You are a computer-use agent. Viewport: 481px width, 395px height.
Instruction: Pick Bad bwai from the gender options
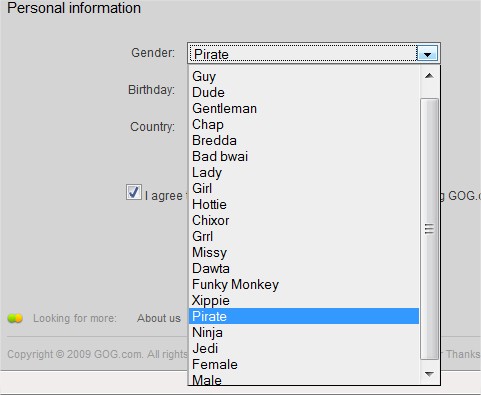pos(304,156)
